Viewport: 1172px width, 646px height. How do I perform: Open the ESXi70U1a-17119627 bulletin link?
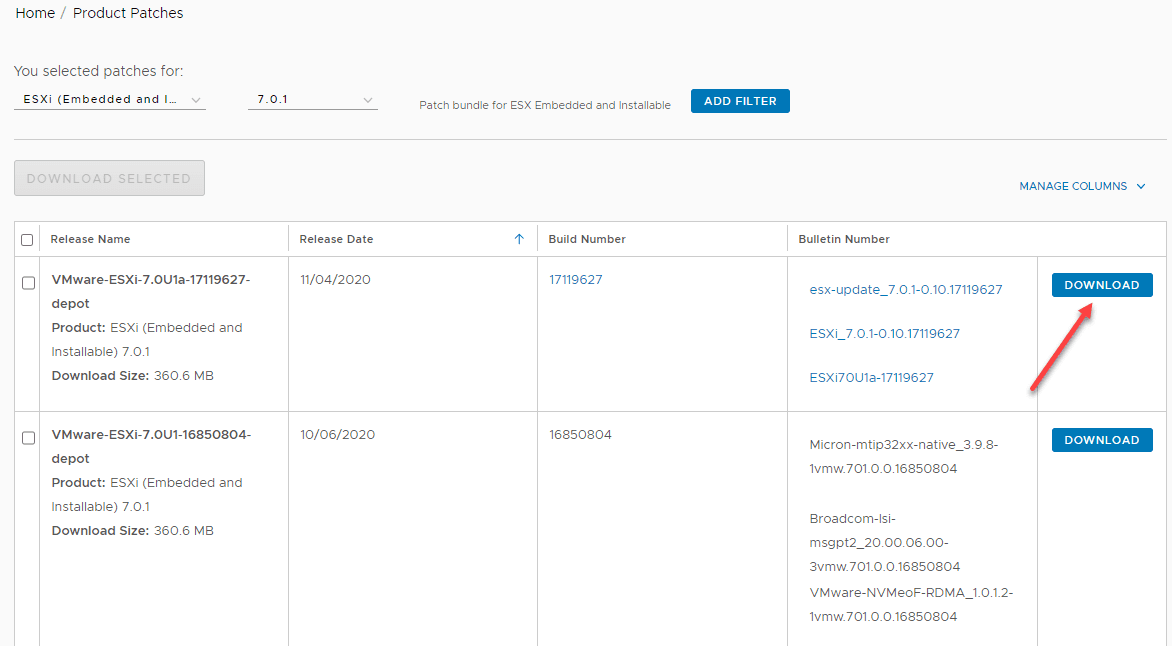pyautogui.click(x=872, y=378)
